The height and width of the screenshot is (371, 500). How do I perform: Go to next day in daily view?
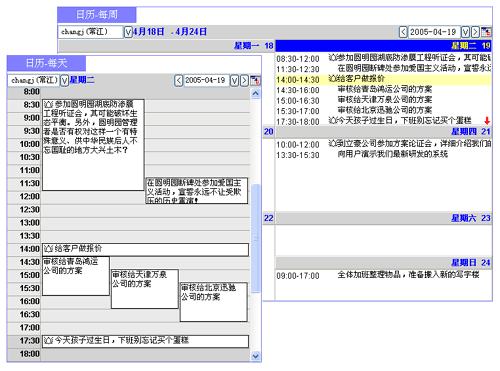pyautogui.click(x=244, y=80)
